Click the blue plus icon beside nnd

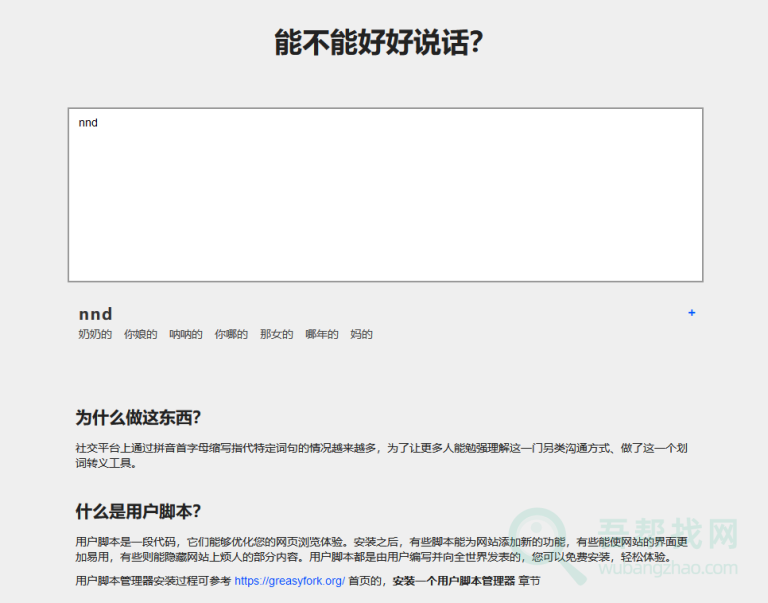tap(691, 313)
